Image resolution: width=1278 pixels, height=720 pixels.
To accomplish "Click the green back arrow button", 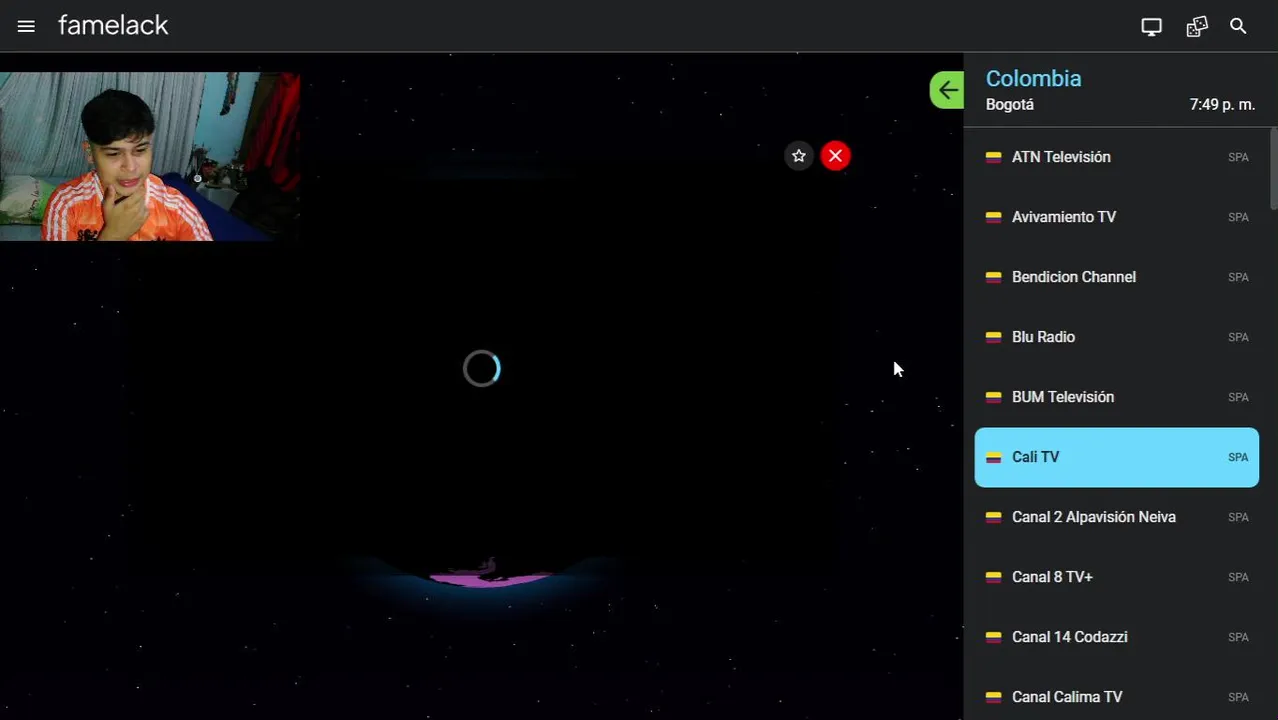I will point(947,90).
